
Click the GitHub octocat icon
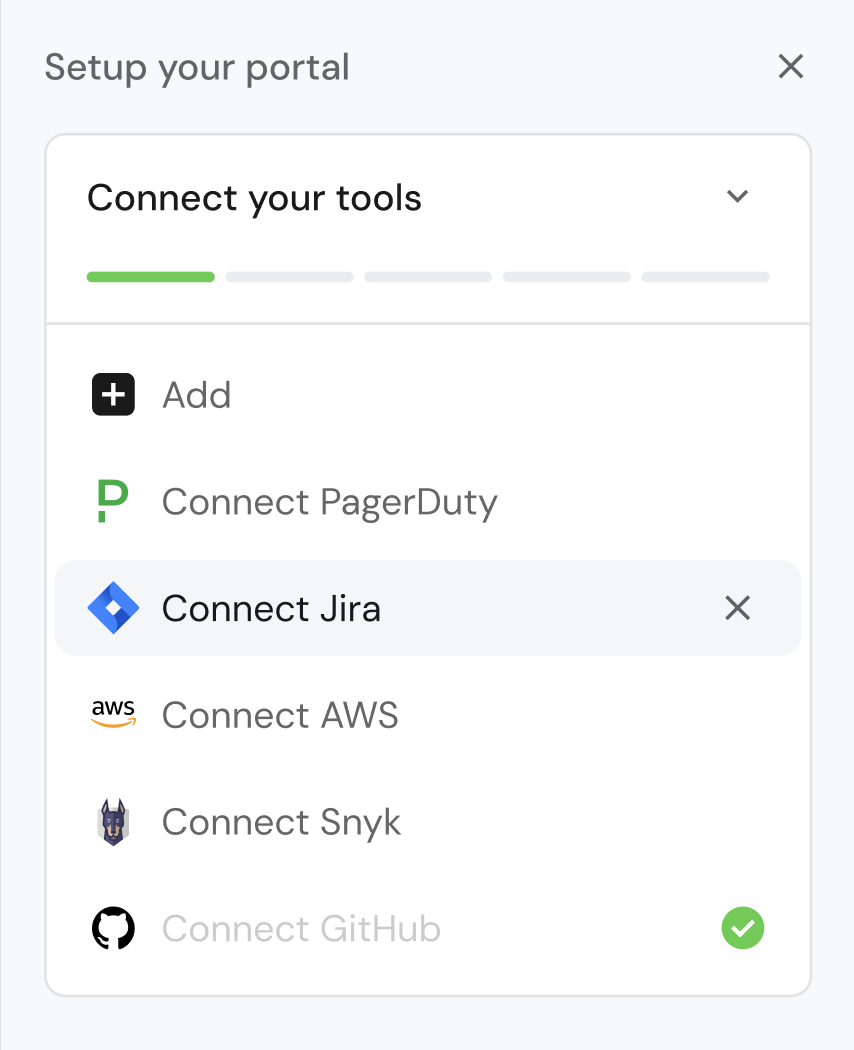113,929
